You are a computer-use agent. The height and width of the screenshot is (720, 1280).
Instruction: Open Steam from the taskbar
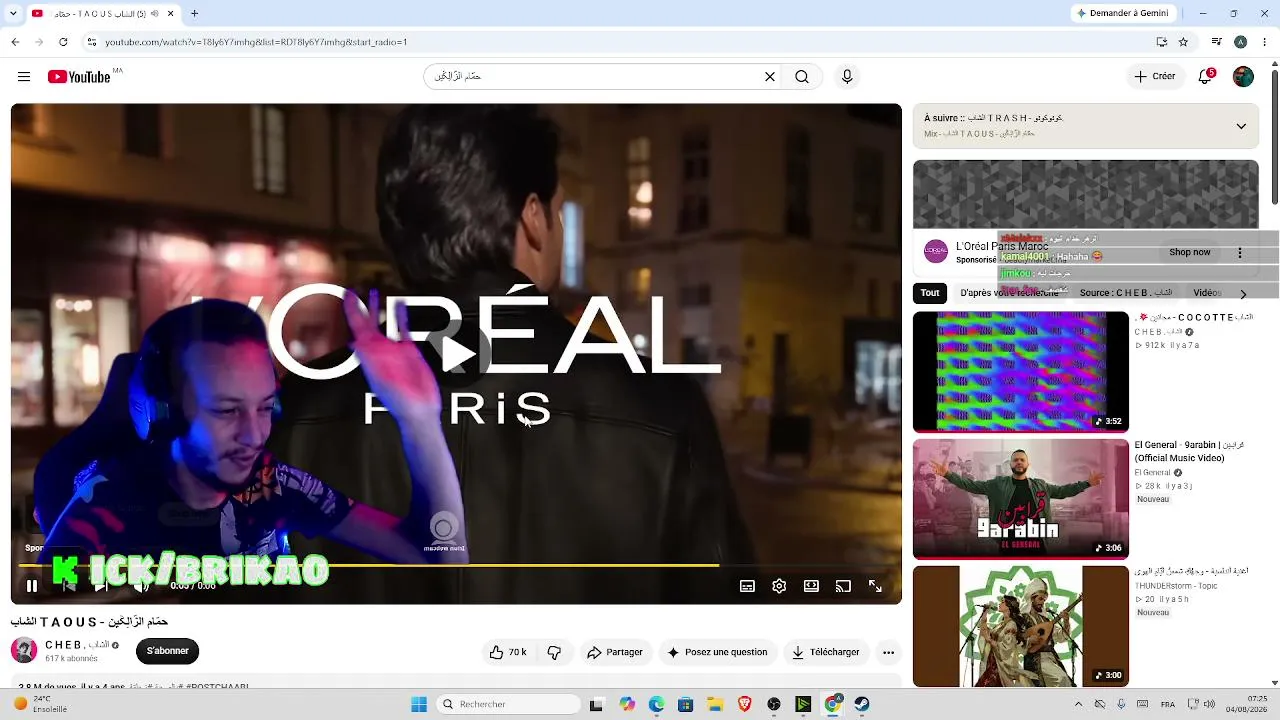pos(862,704)
